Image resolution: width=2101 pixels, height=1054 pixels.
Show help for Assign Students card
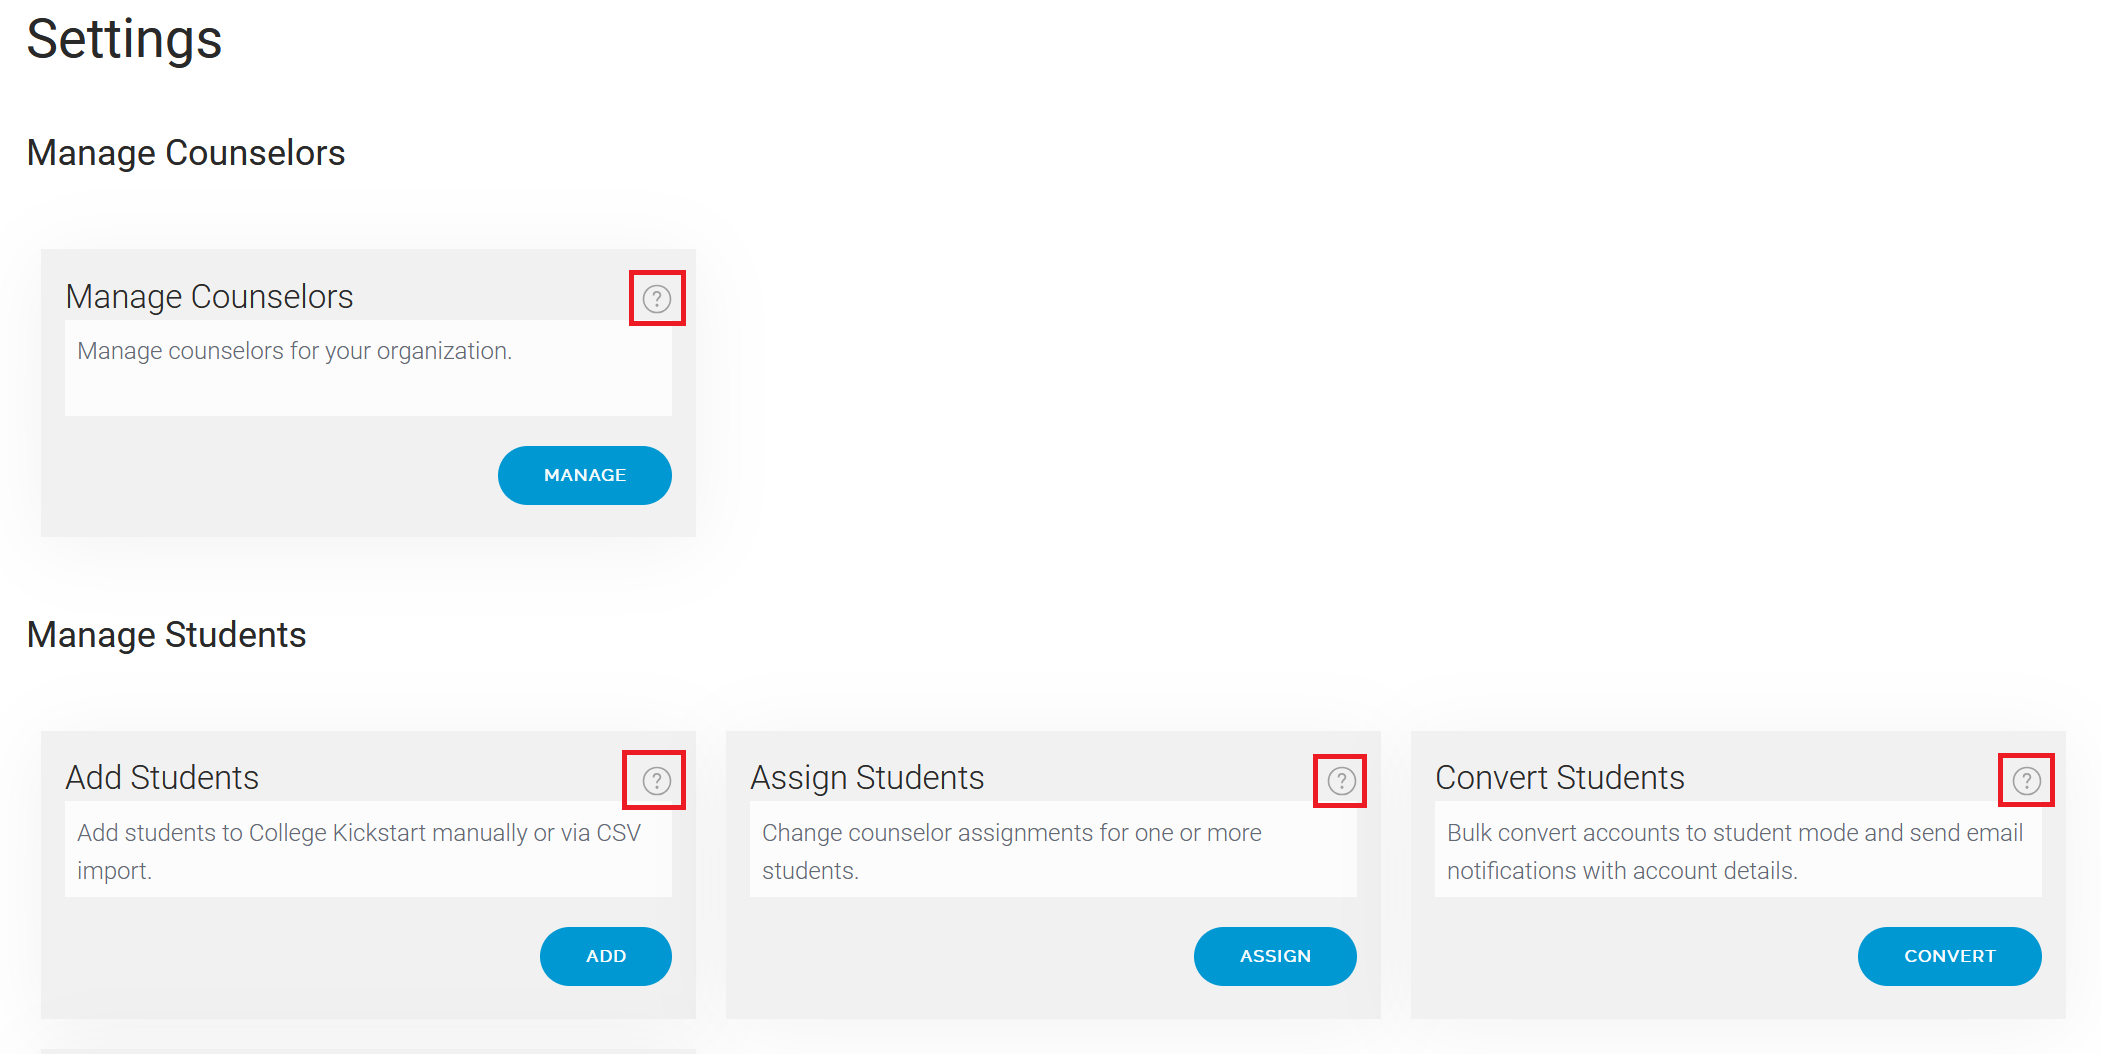1341,780
